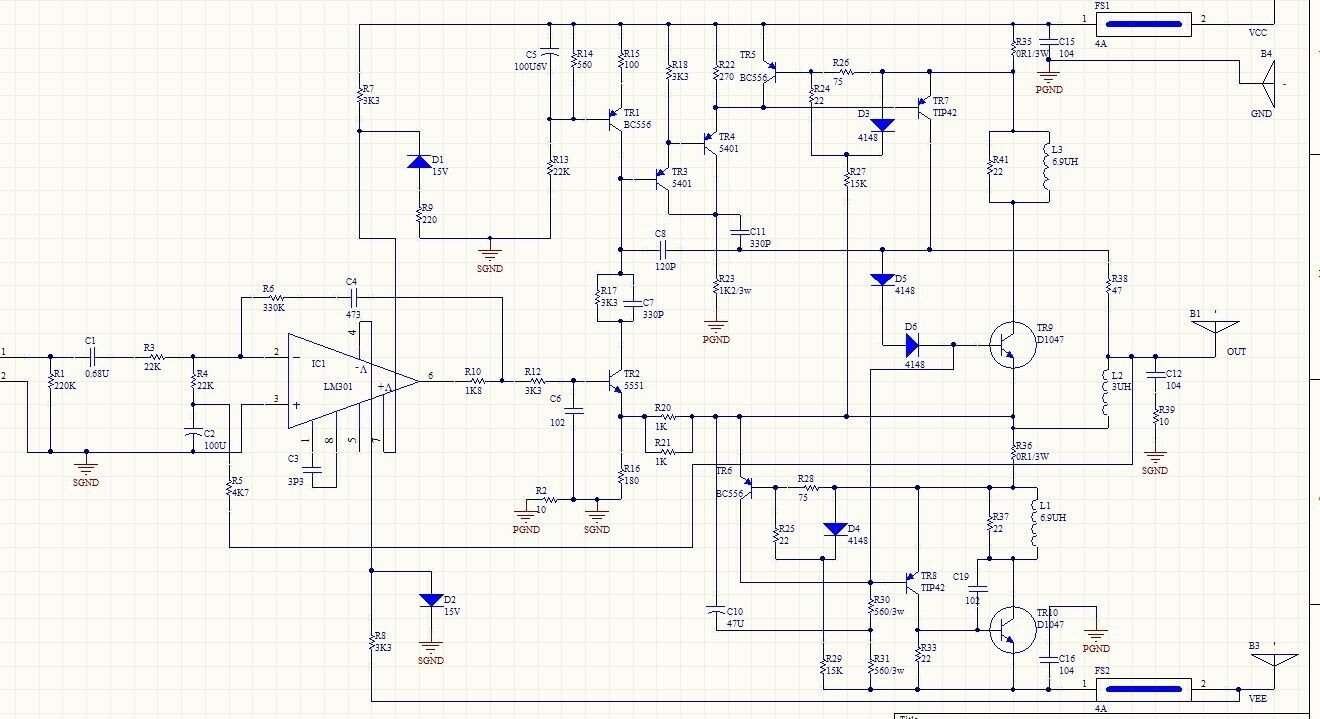The image size is (1320, 719).
Task: Click the 'OUT' net label
Action: click(x=1237, y=352)
